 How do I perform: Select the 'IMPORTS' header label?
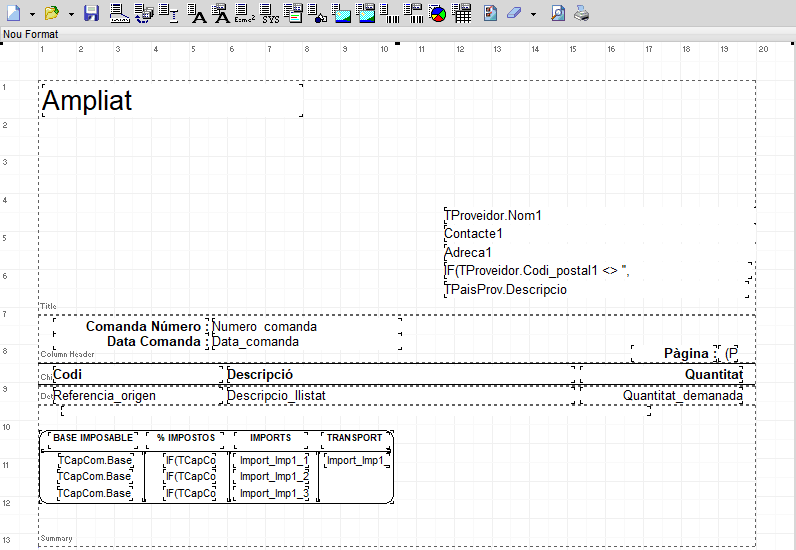tap(271, 438)
